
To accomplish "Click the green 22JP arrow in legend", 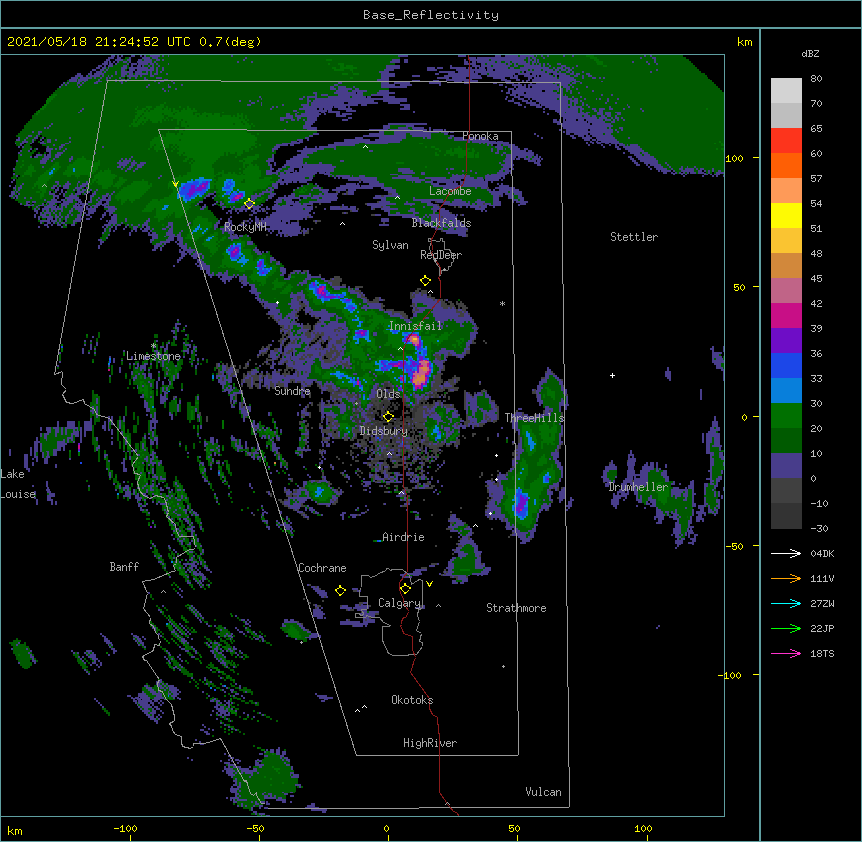I will (x=786, y=628).
